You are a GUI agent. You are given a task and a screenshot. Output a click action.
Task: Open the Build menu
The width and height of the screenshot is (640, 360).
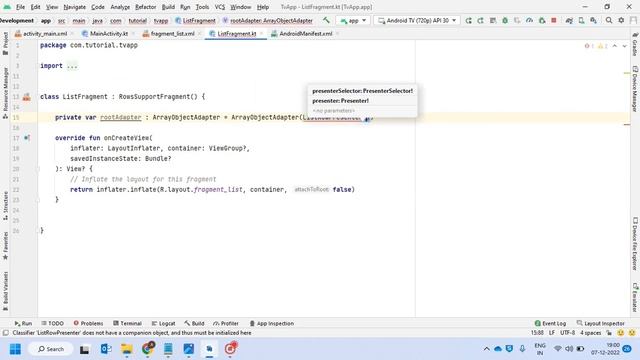point(168,7)
